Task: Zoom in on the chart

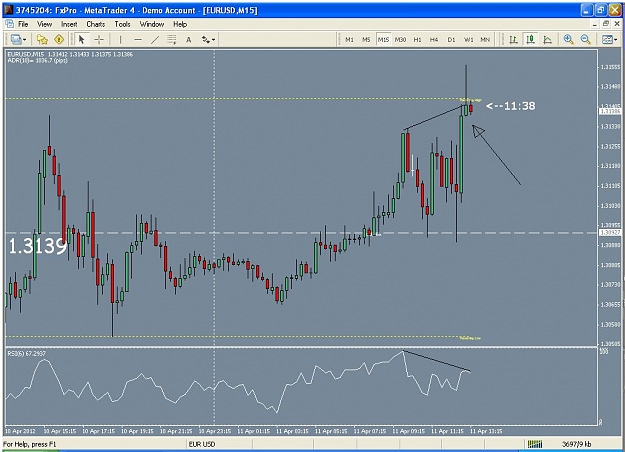Action: click(568, 39)
